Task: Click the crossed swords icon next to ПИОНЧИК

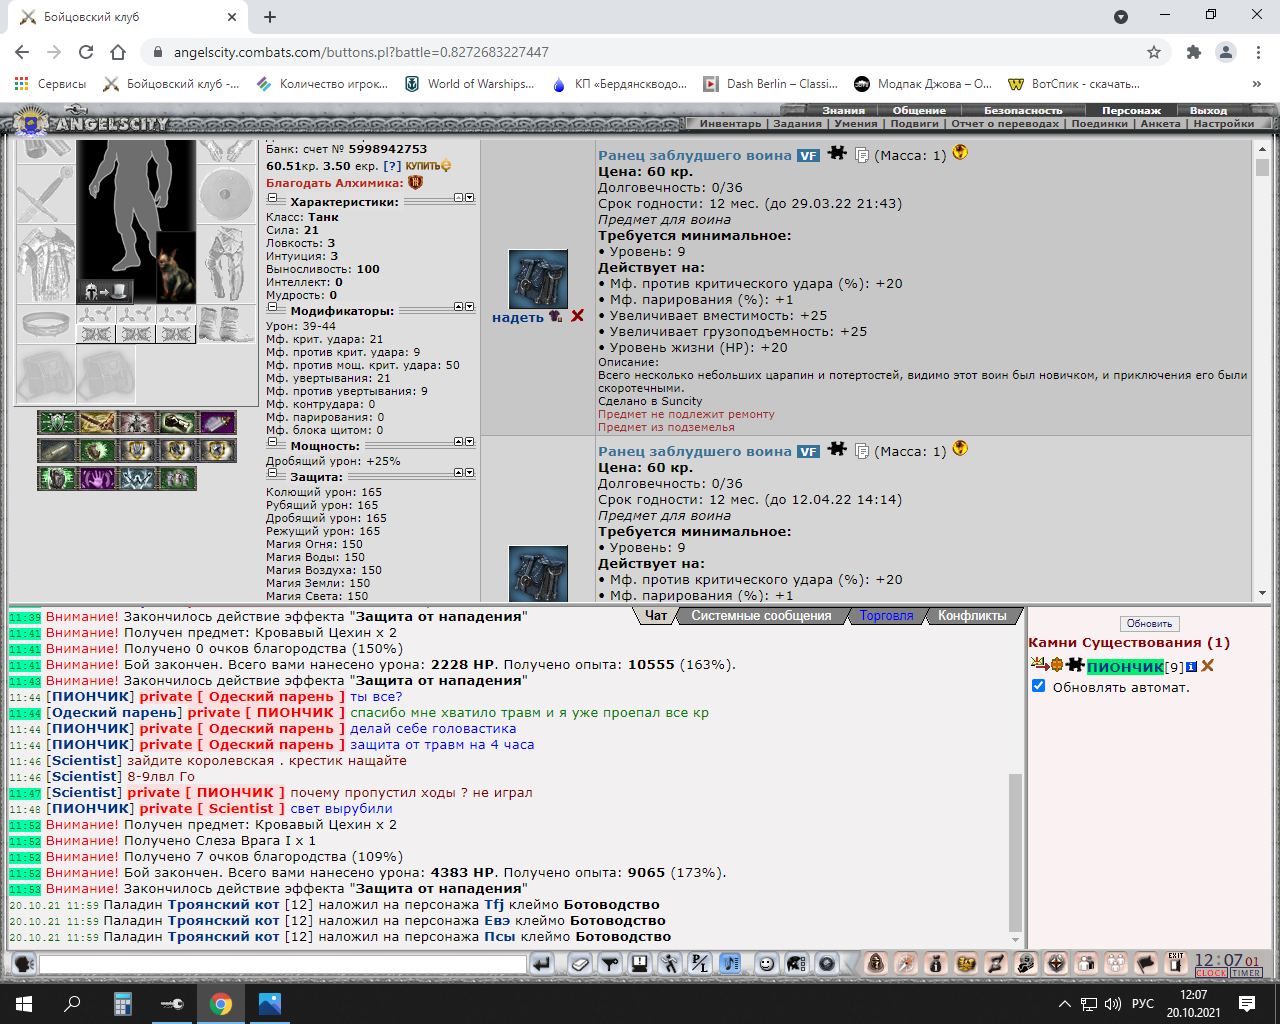Action: click(1207, 666)
